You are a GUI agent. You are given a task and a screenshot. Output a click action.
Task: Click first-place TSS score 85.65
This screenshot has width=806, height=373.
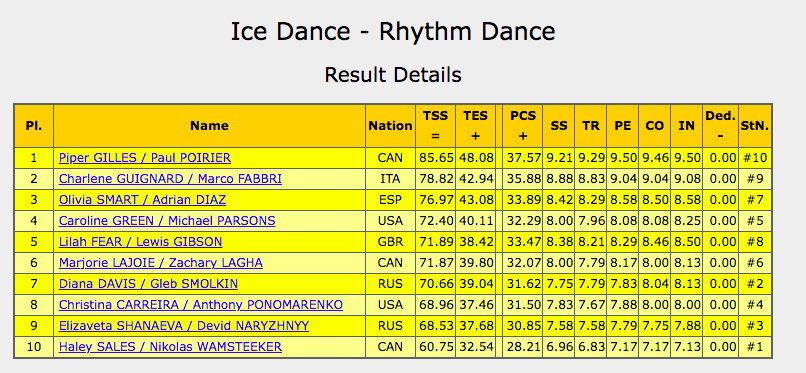tap(435, 158)
